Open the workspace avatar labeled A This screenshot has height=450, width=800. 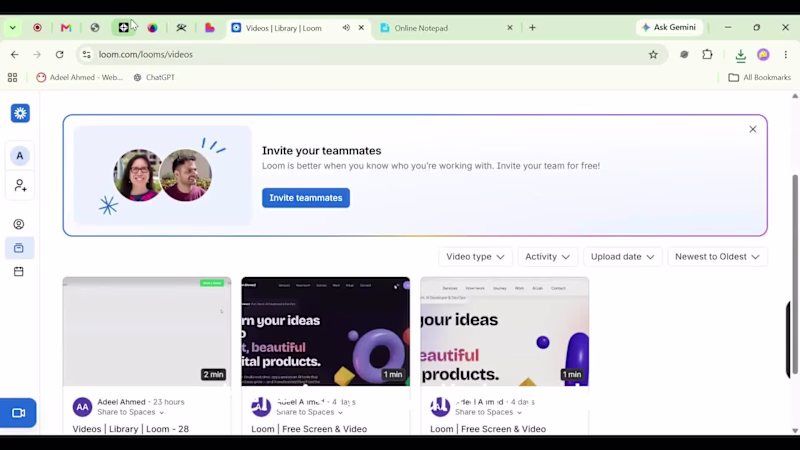pyautogui.click(x=20, y=156)
